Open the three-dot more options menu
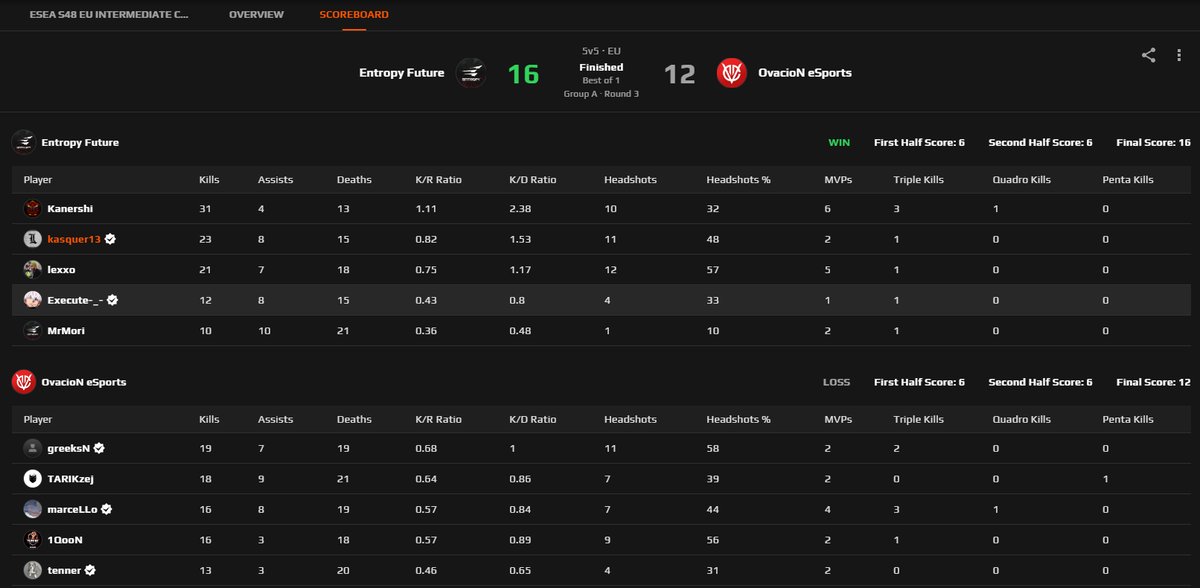 (1179, 55)
